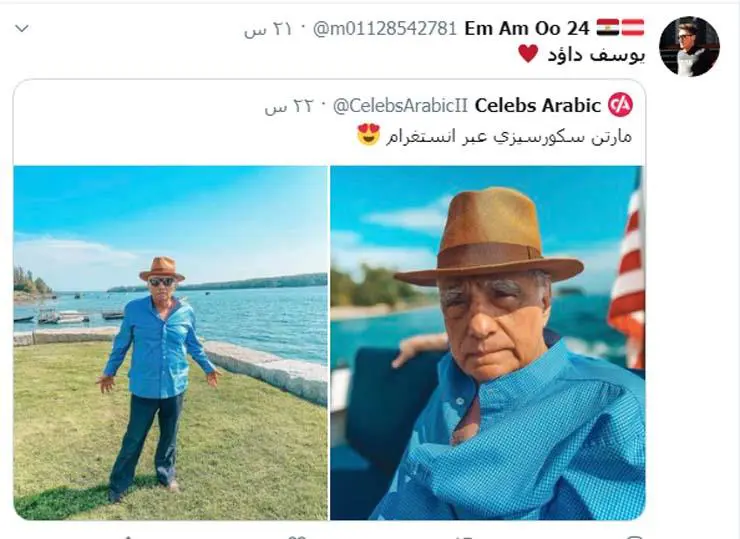Click the red heart emoji in tweet
Image resolution: width=740 pixels, height=539 pixels.
pyautogui.click(x=528, y=53)
